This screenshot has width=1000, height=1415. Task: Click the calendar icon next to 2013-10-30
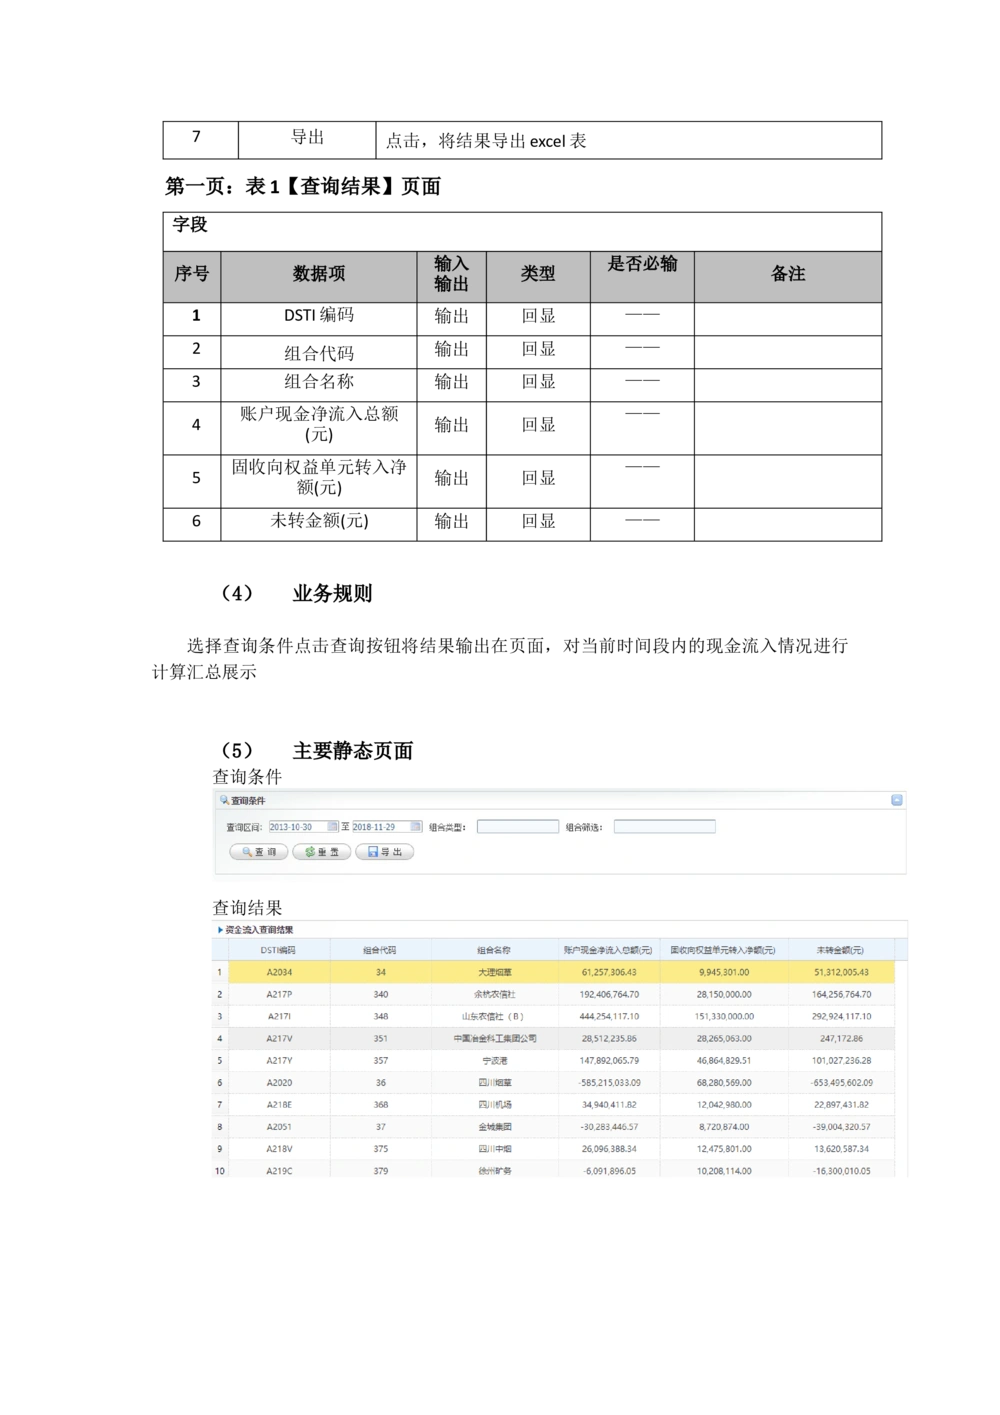(333, 827)
